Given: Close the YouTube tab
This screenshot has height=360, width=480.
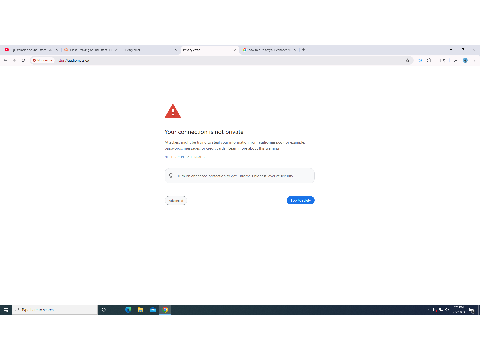Looking at the screenshot, I should (57, 50).
